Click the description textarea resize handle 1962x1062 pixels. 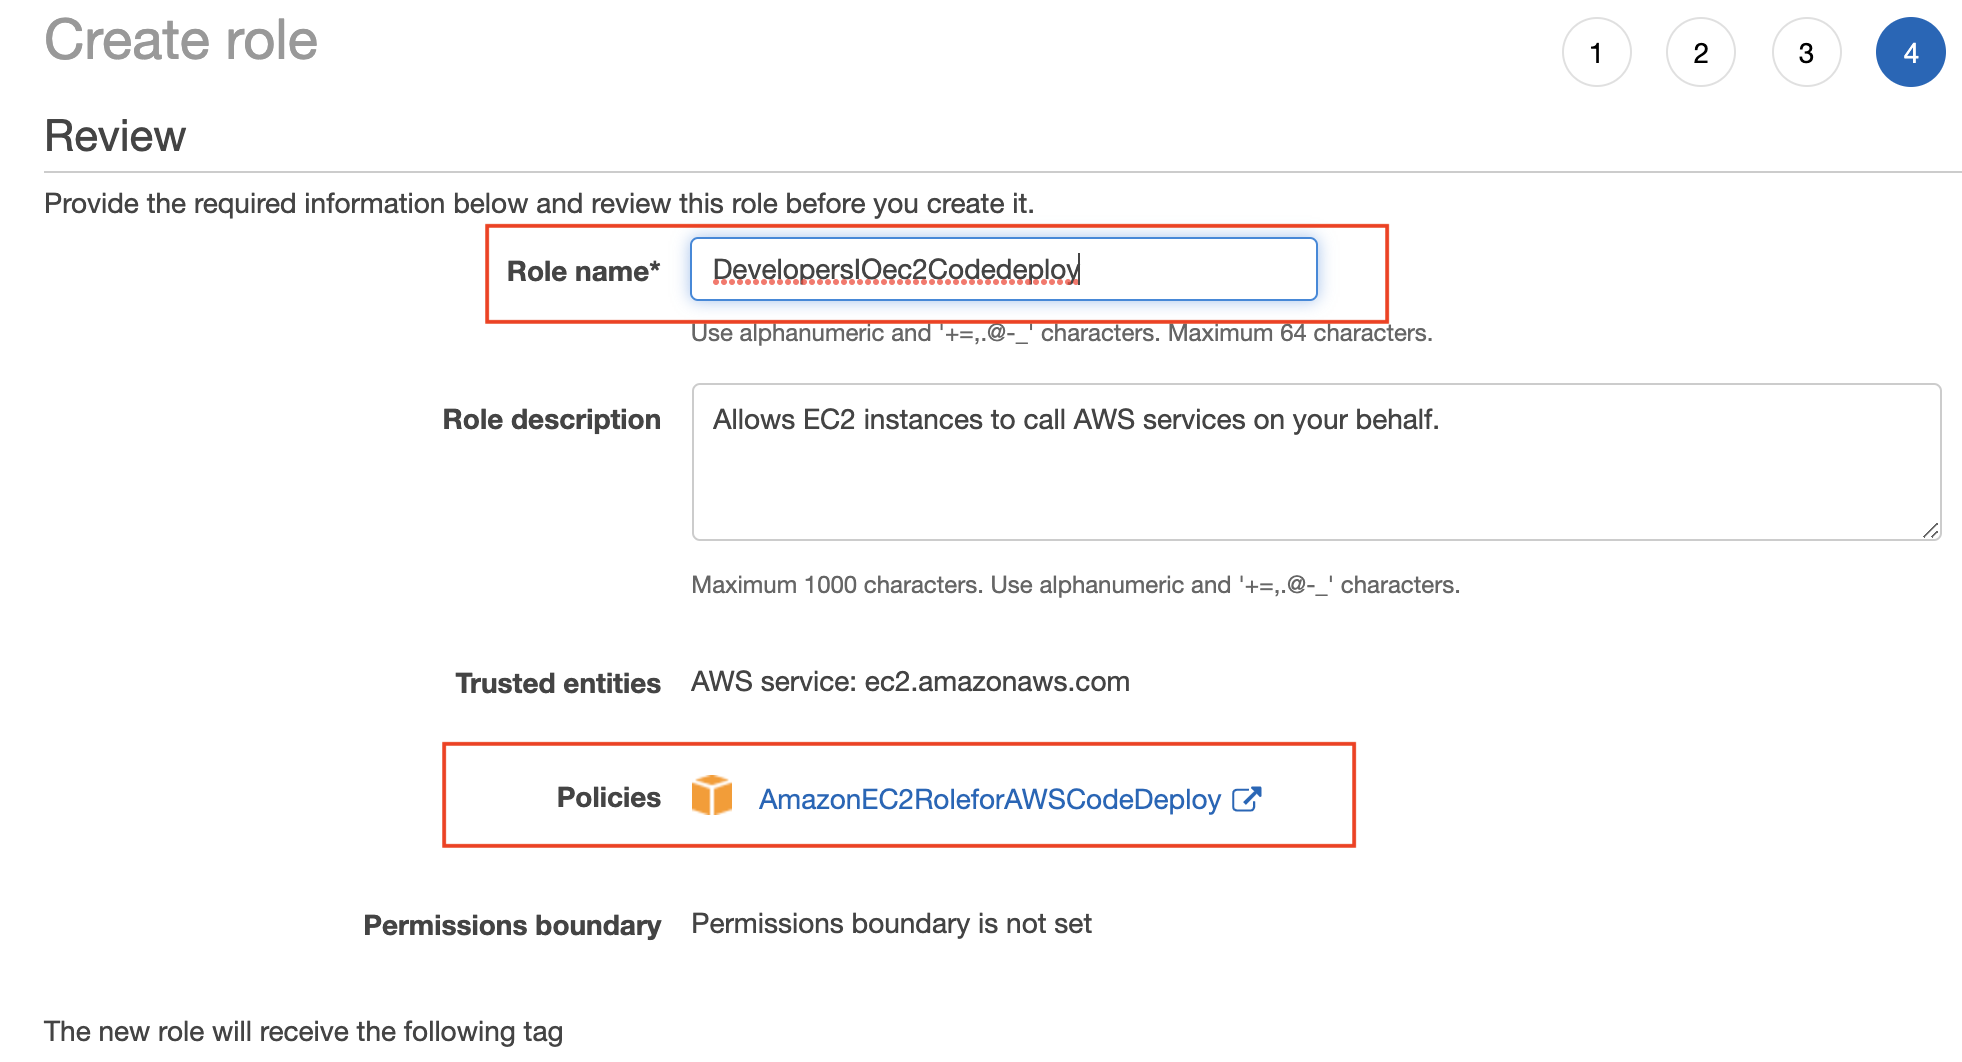(x=1930, y=530)
